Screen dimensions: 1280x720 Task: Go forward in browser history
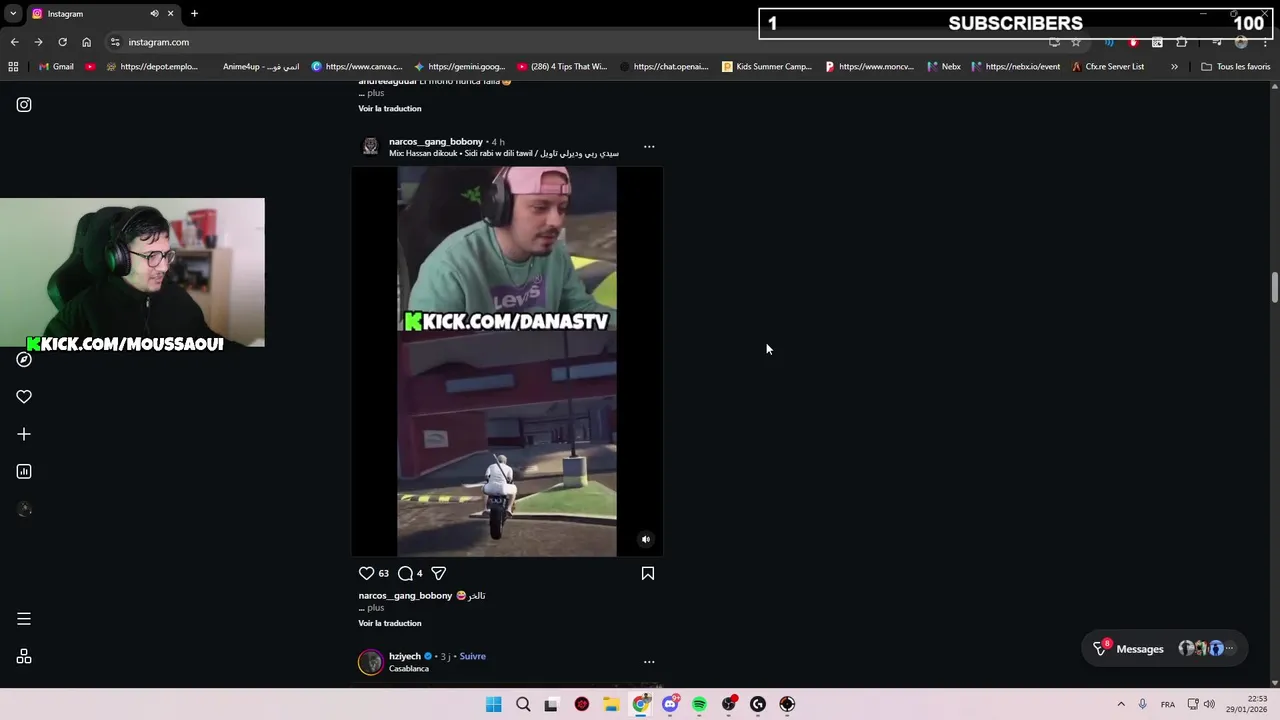(38, 42)
